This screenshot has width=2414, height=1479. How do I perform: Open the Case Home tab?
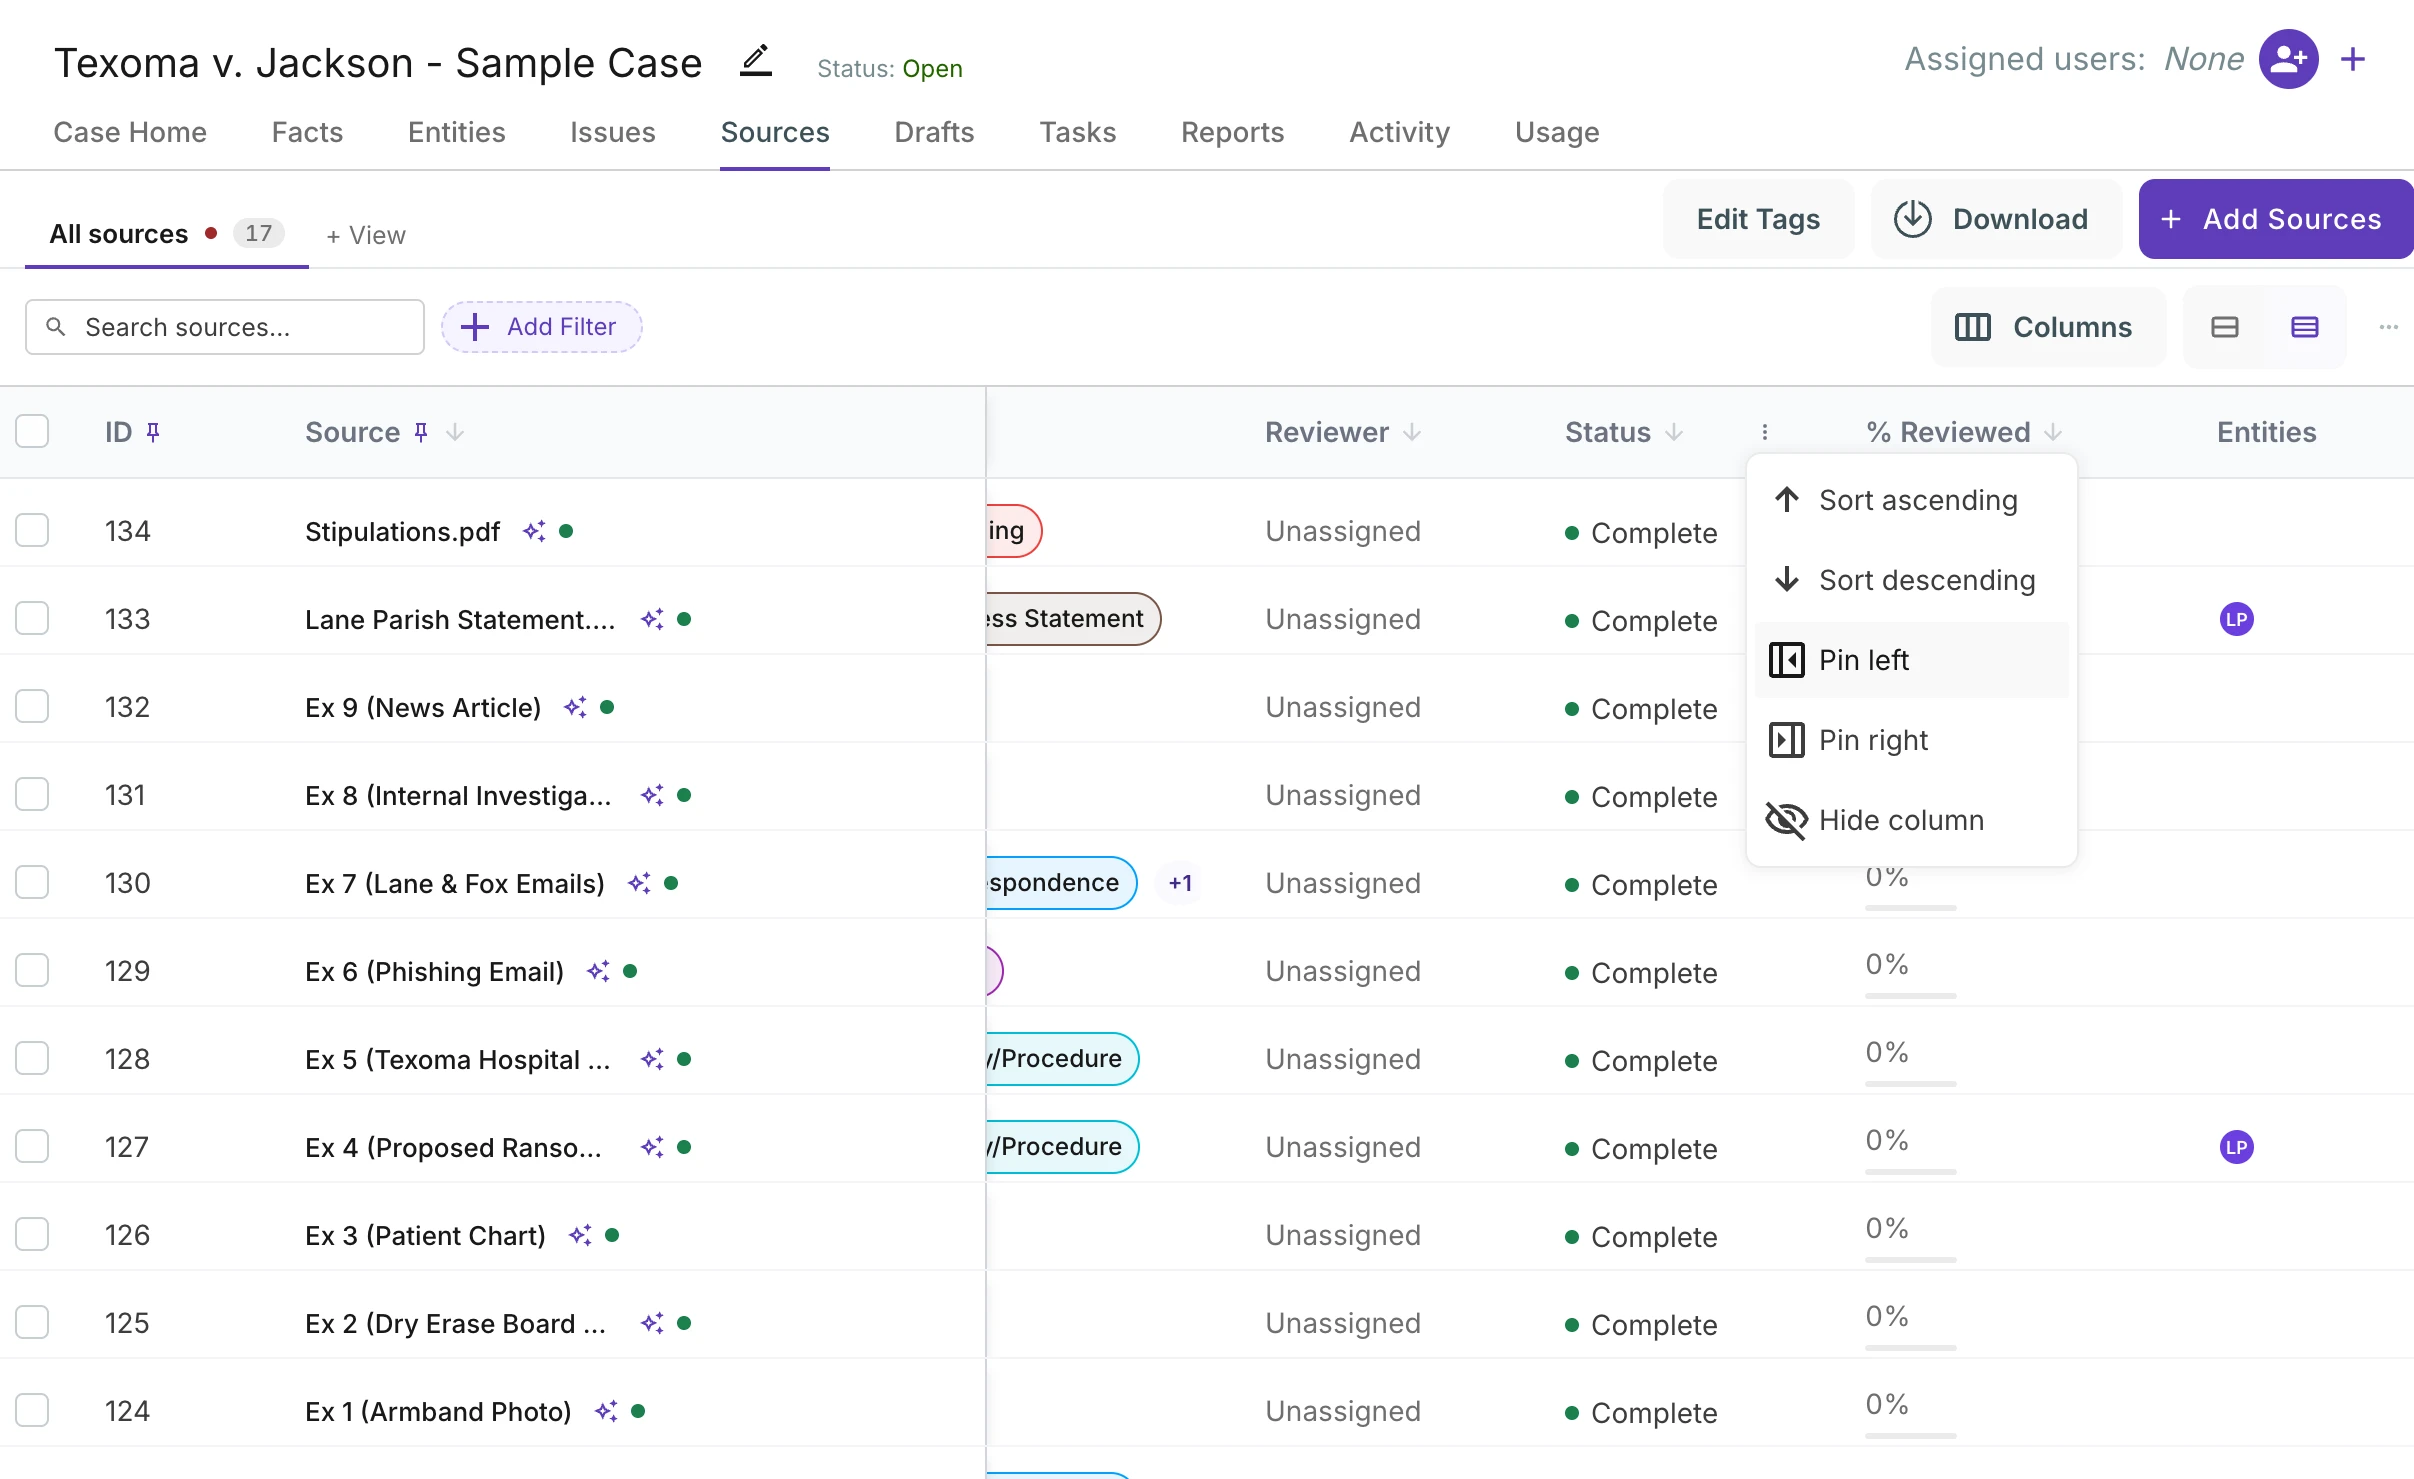[x=130, y=132]
